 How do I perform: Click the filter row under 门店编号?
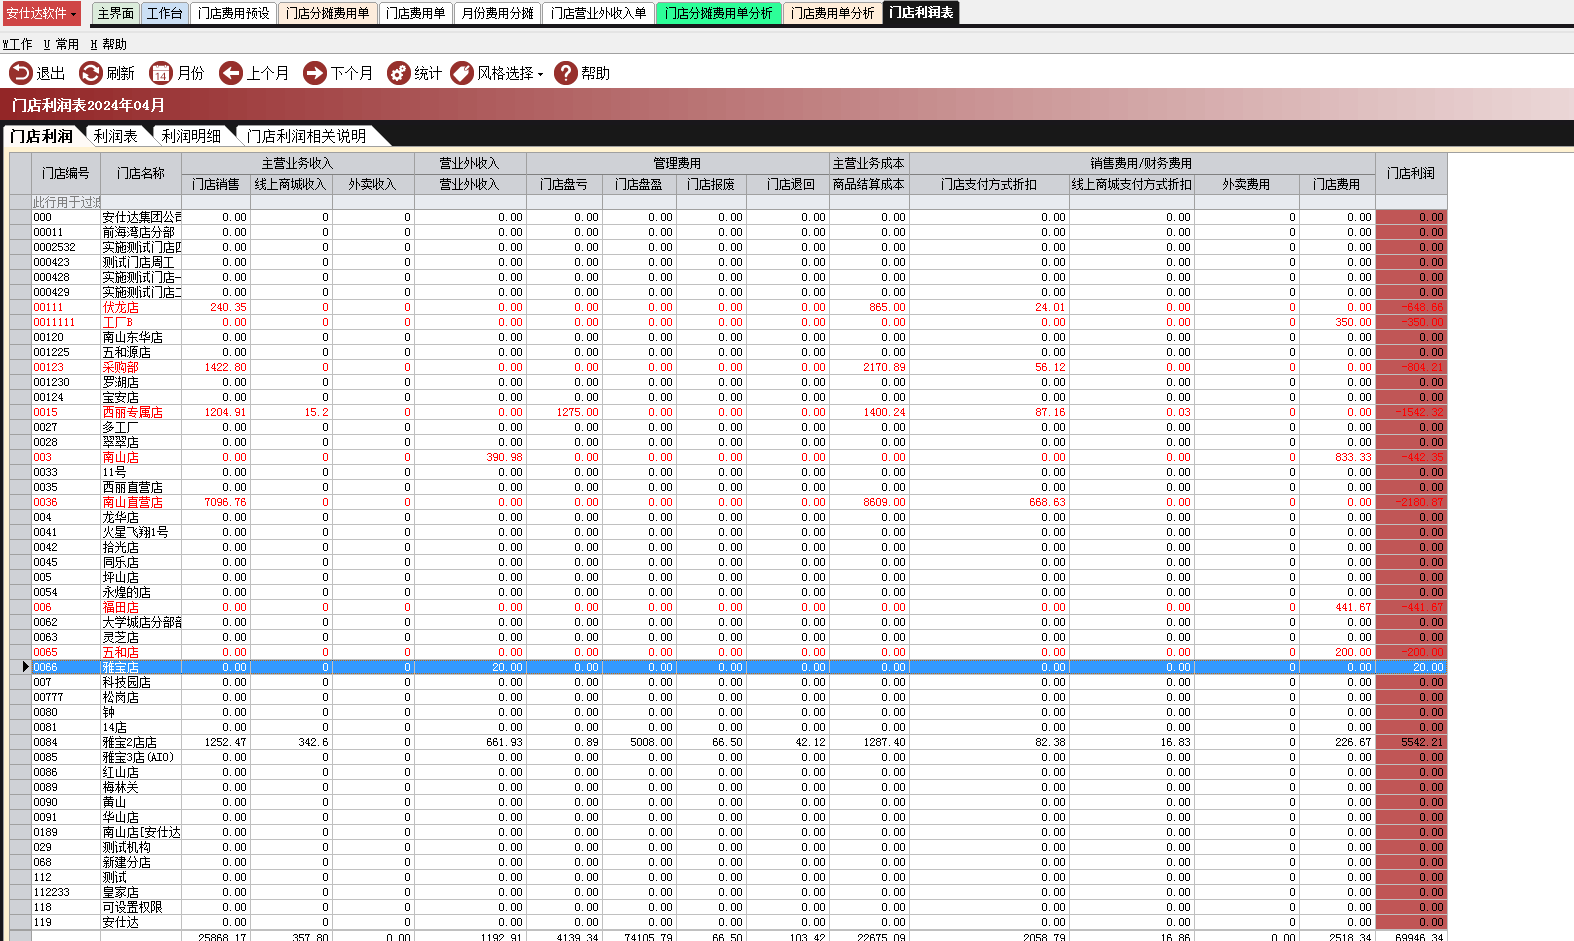tap(66, 202)
